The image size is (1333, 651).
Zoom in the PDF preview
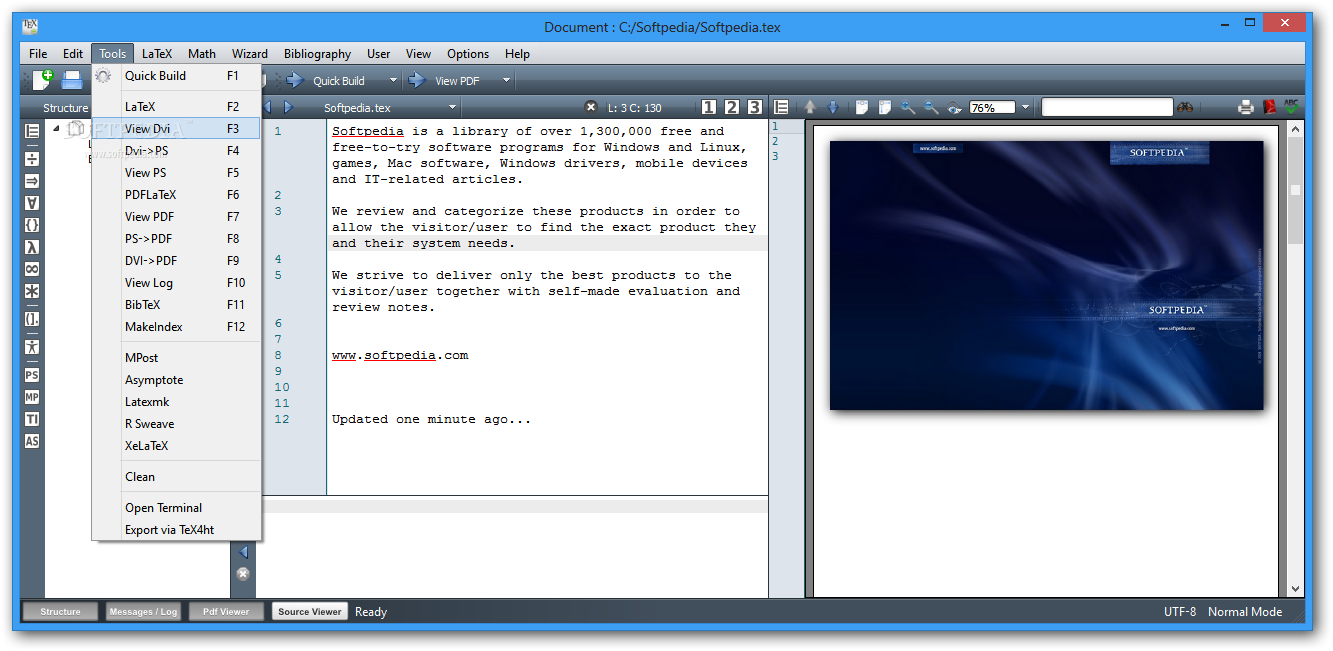(908, 107)
